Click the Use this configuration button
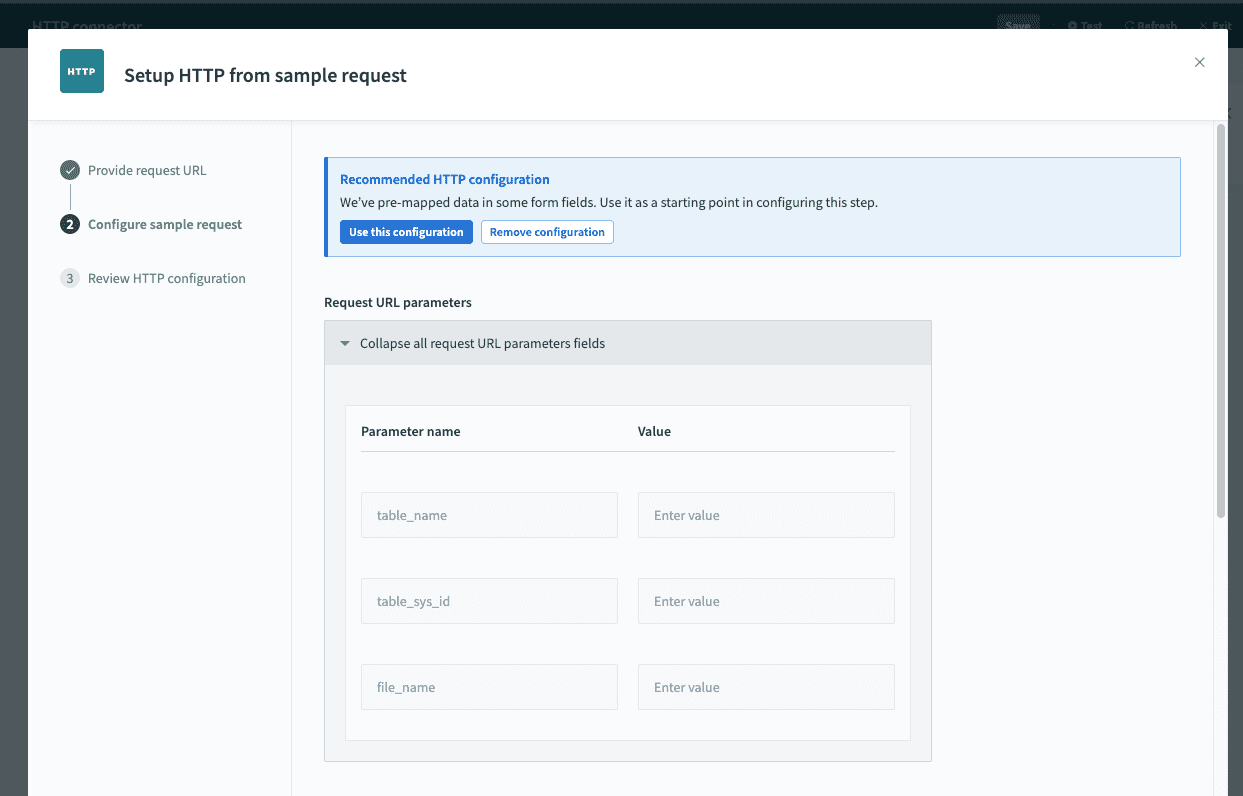The image size is (1243, 796). 406,231
